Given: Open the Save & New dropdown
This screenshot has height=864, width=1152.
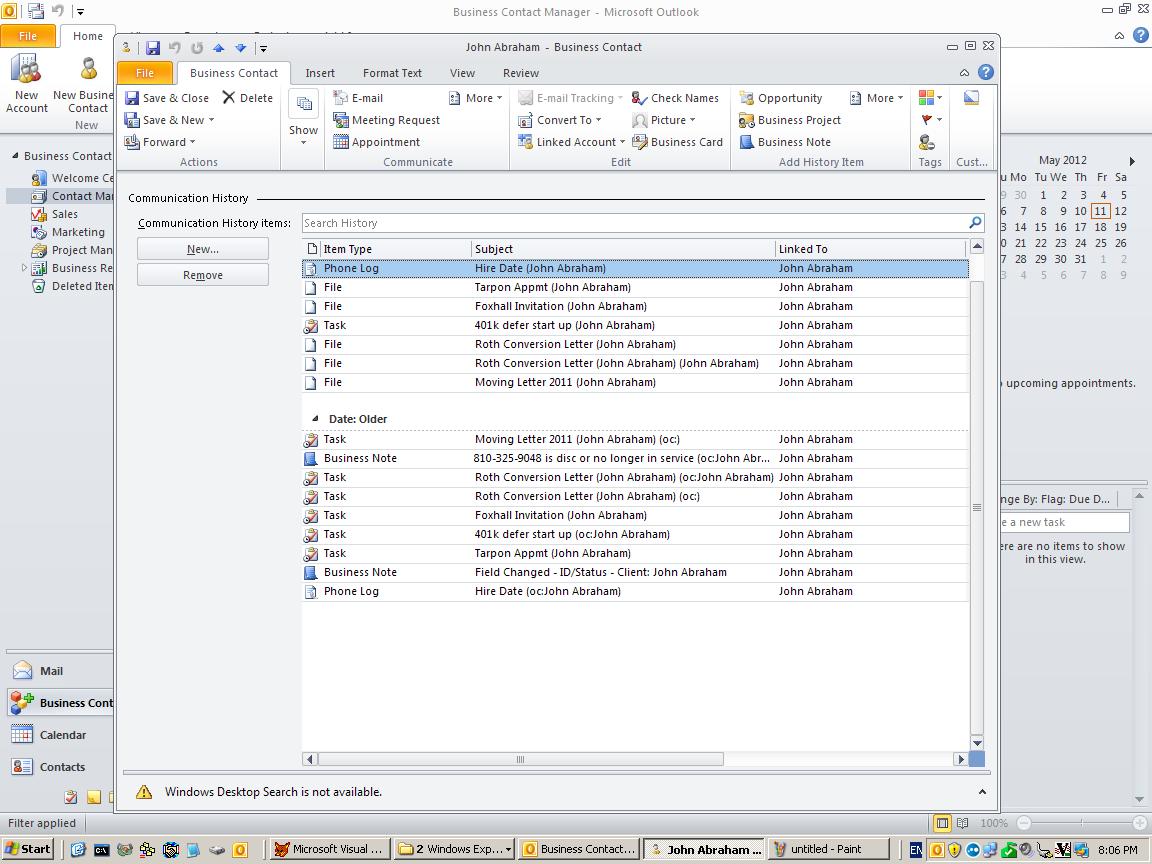Looking at the screenshot, I should (211, 120).
